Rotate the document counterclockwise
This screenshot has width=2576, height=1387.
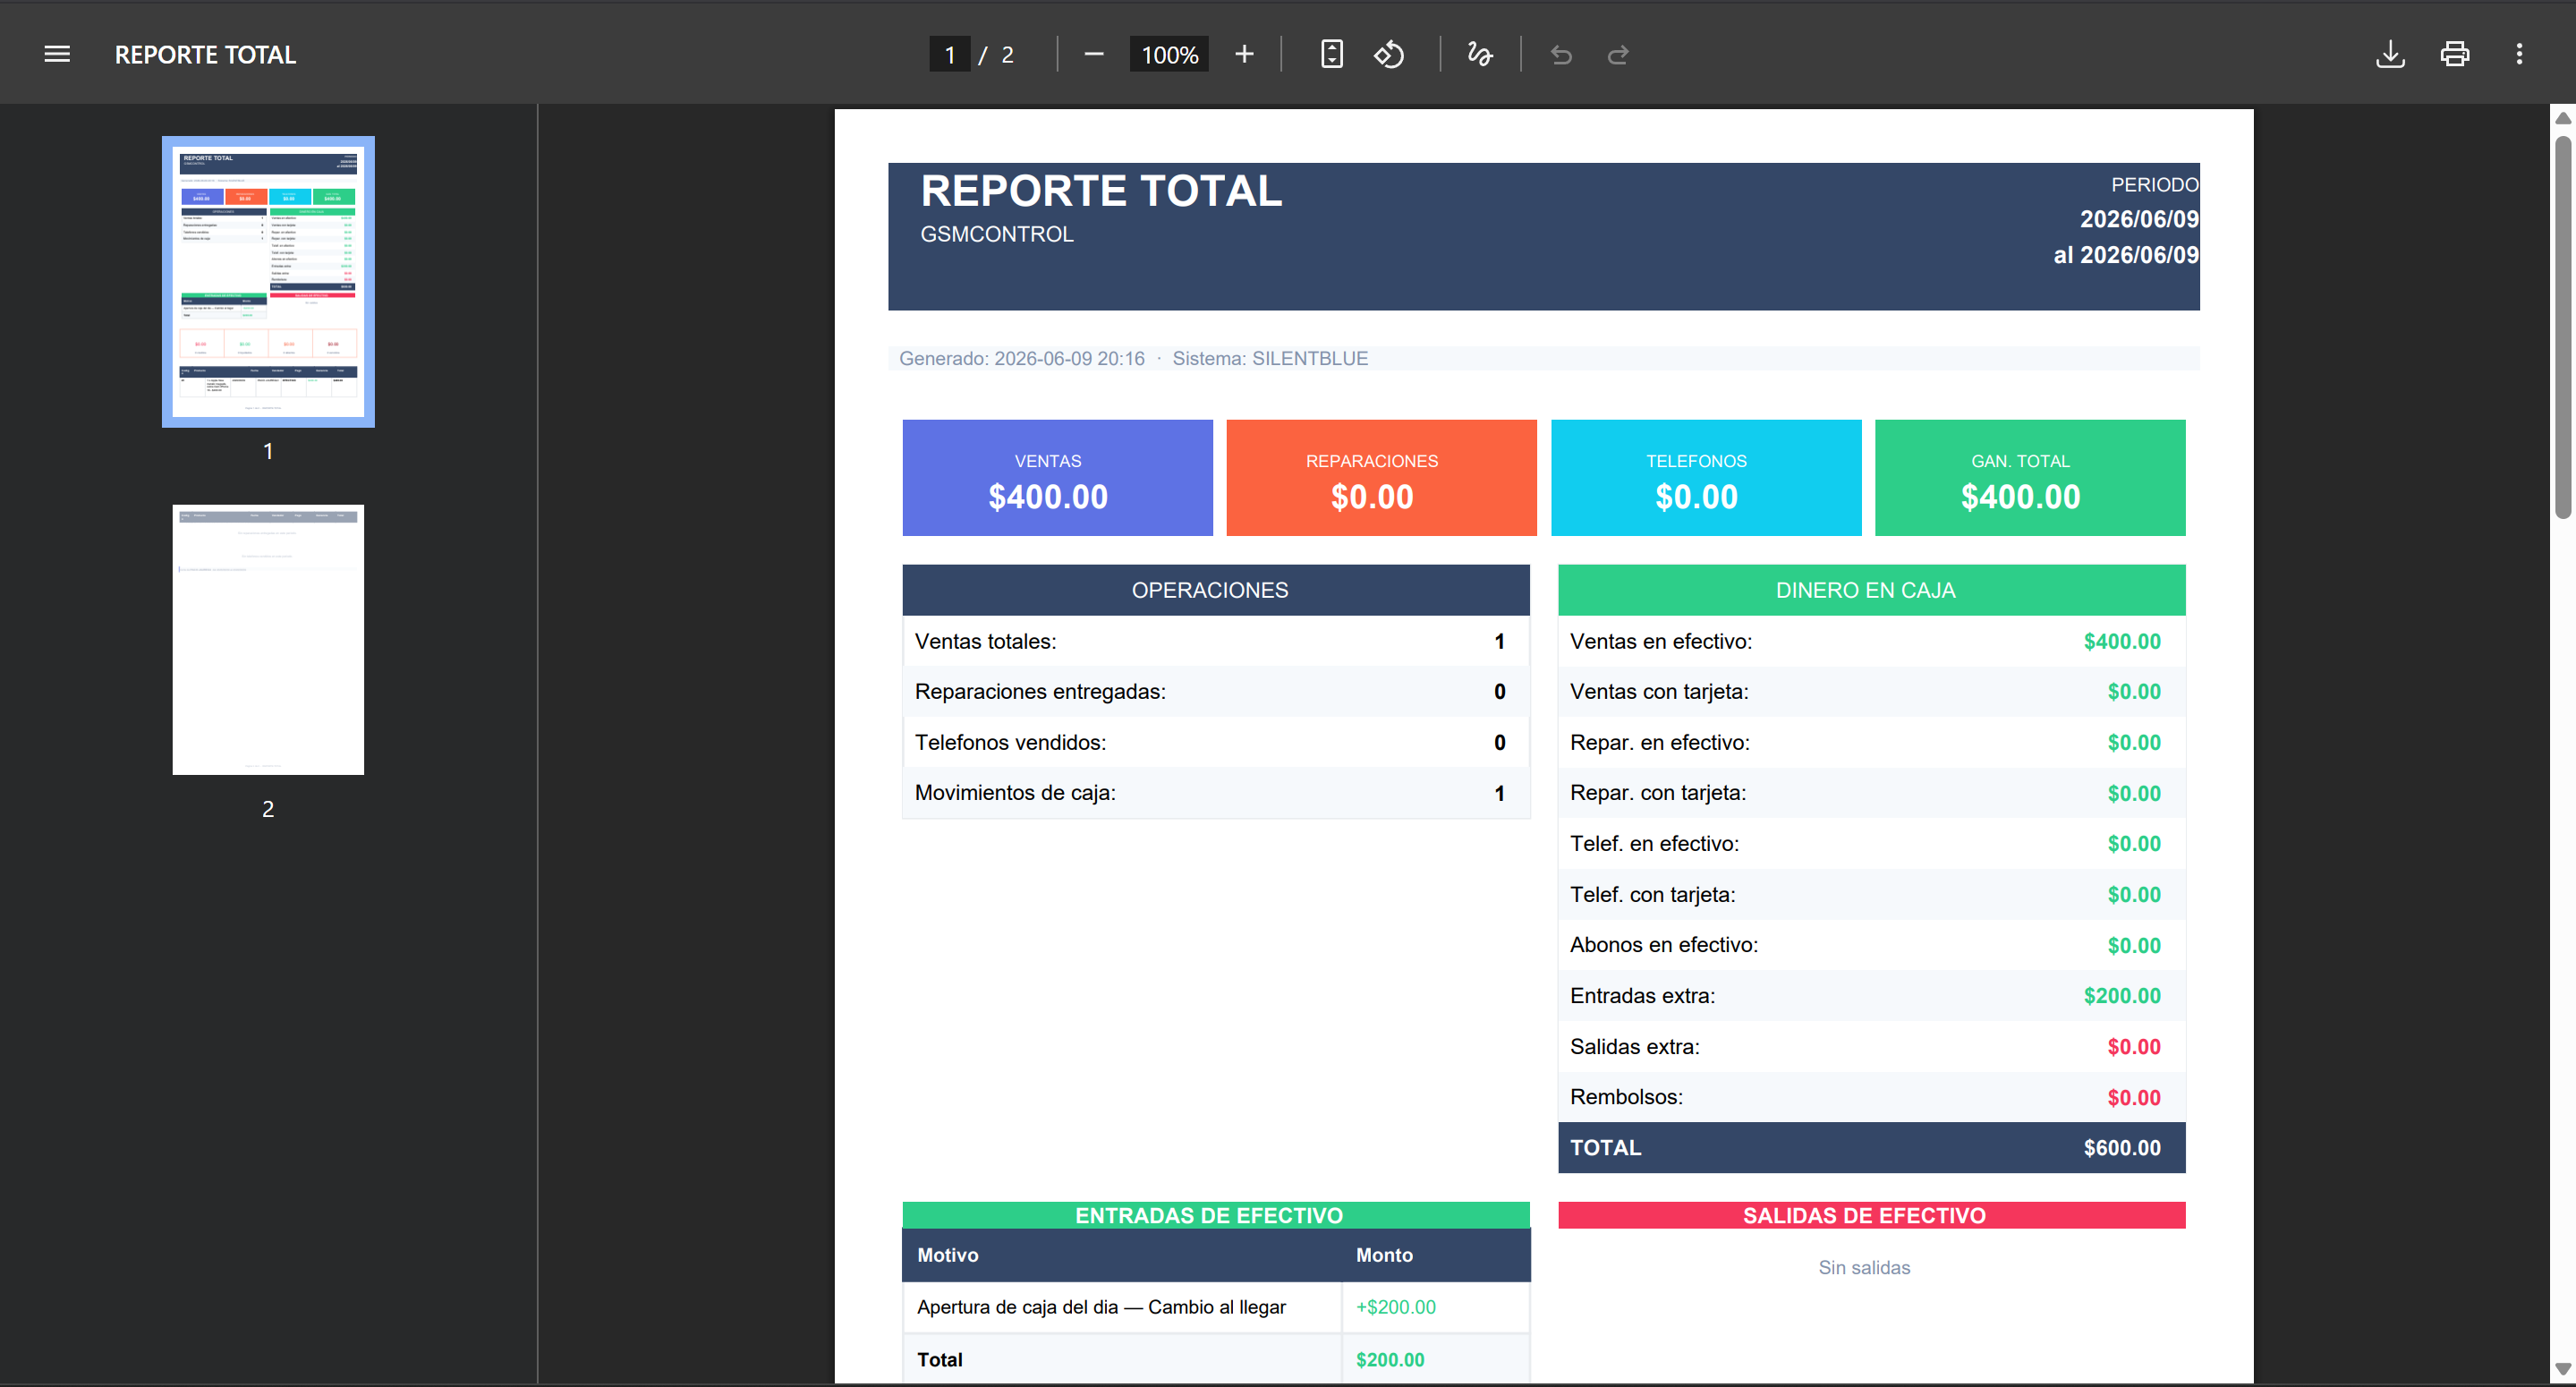point(1390,54)
